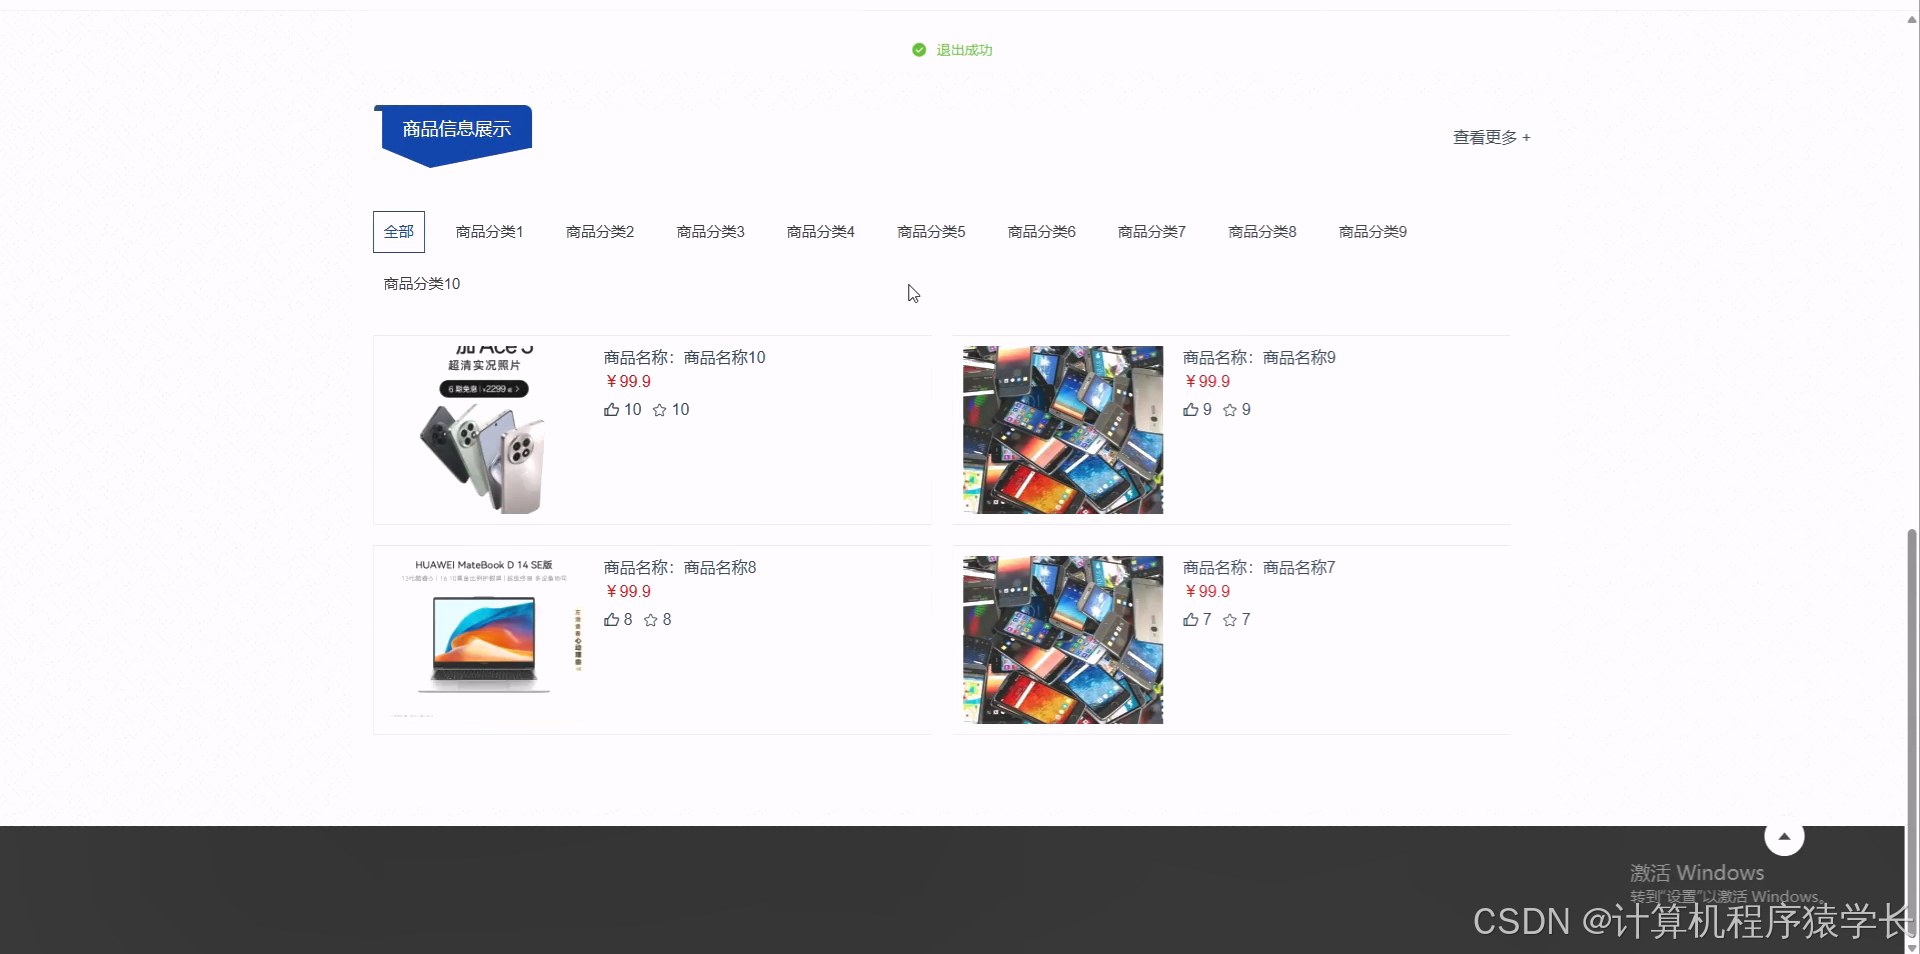Click thumbs-up like icon on 商品名称7
1920x954 pixels.
click(1191, 619)
